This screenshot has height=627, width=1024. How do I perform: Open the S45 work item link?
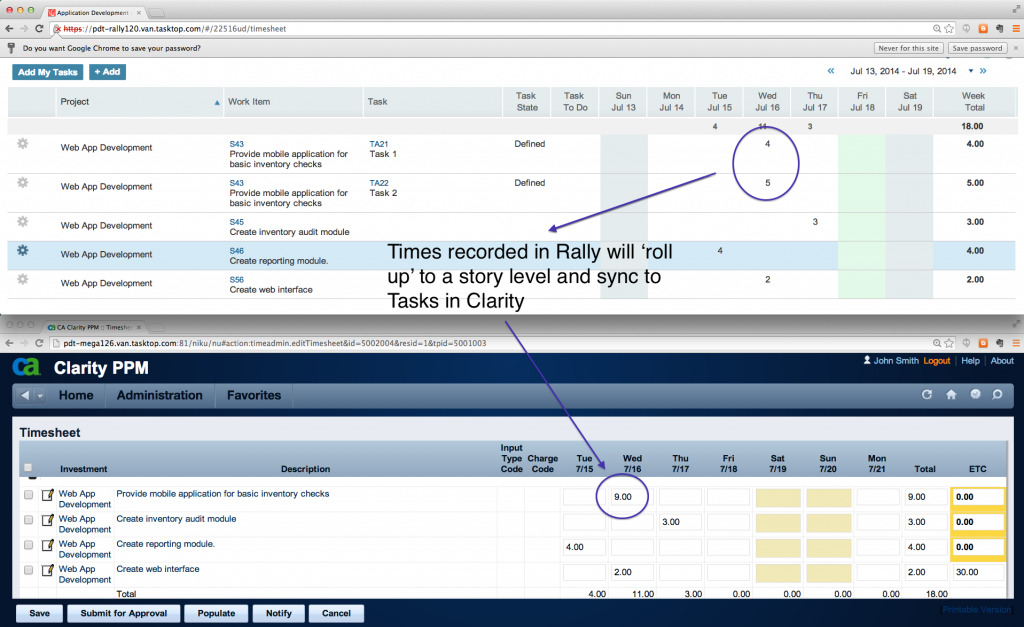point(236,222)
